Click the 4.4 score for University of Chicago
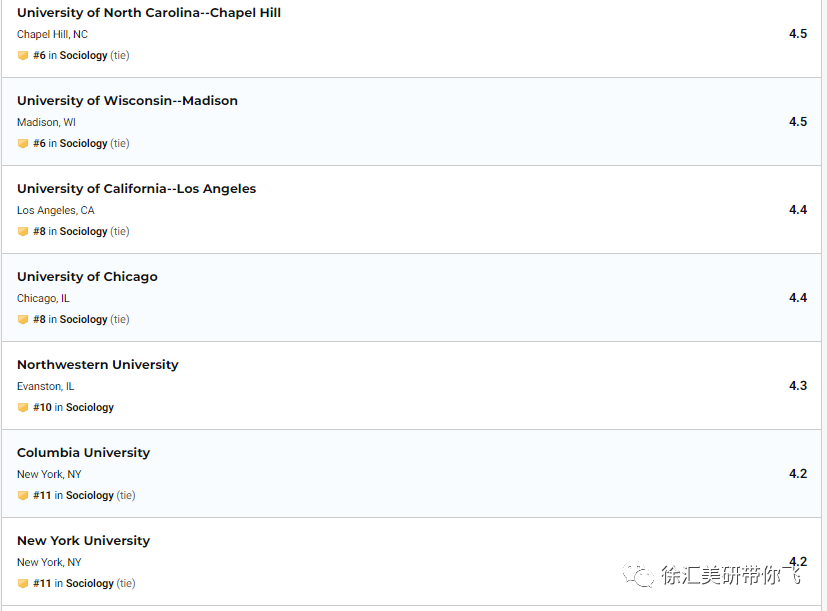827x611 pixels. point(798,298)
